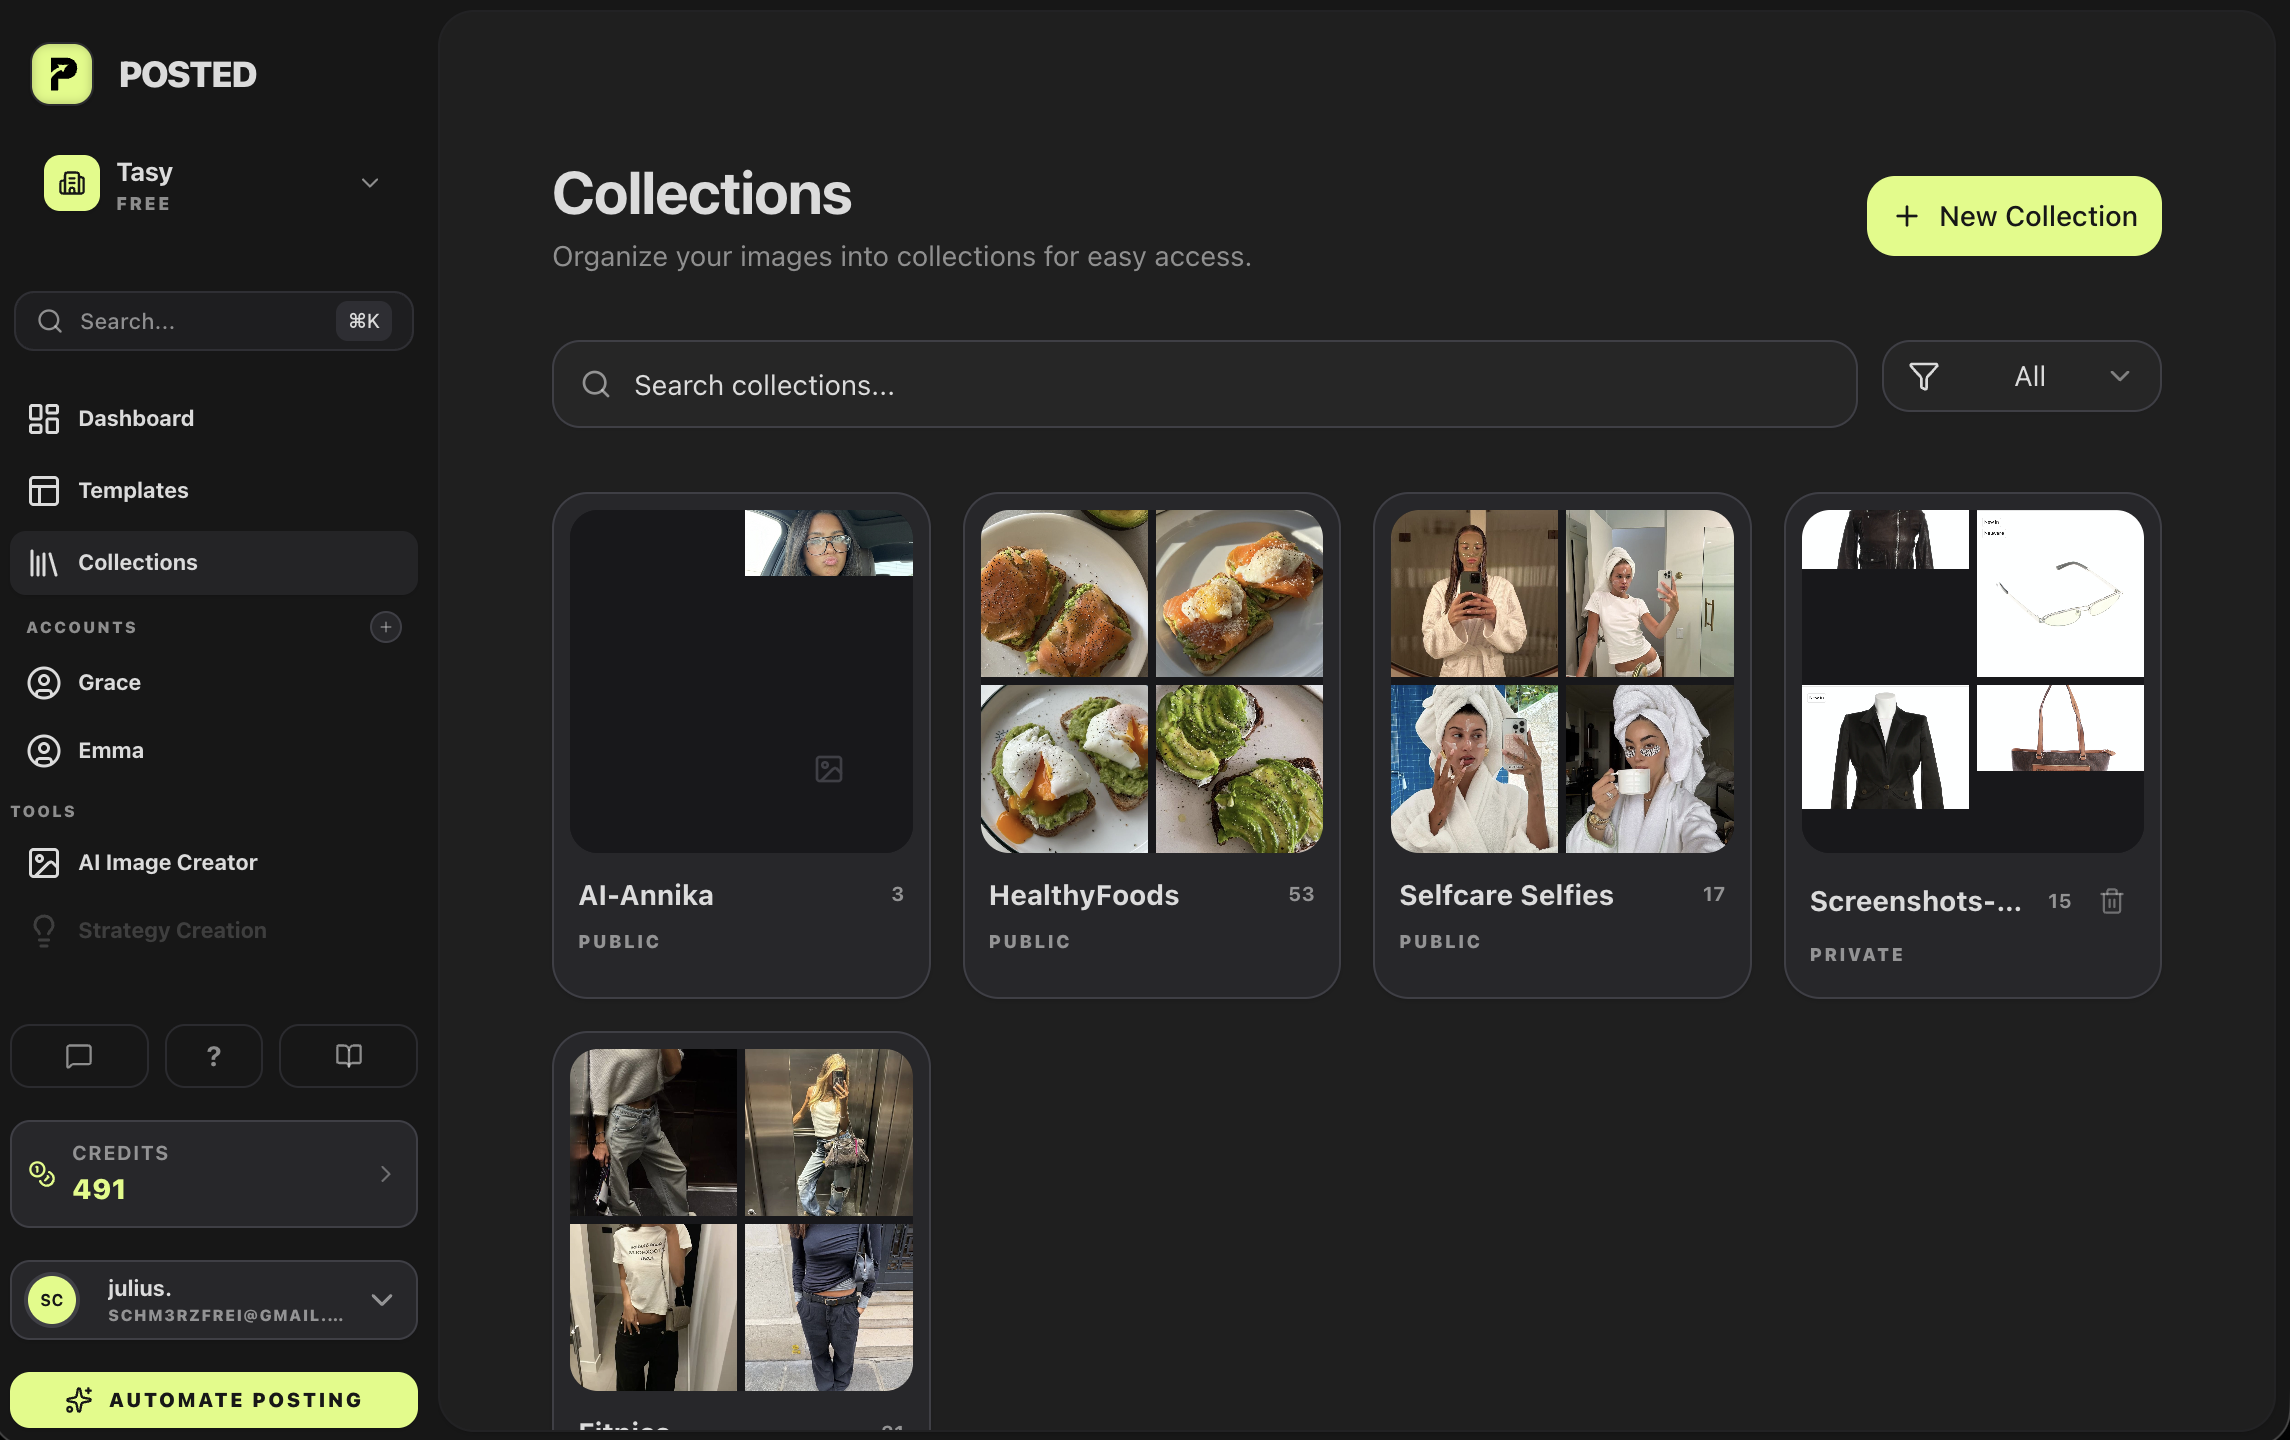Open the documentation book icon button
This screenshot has width=2290, height=1440.
click(x=348, y=1056)
